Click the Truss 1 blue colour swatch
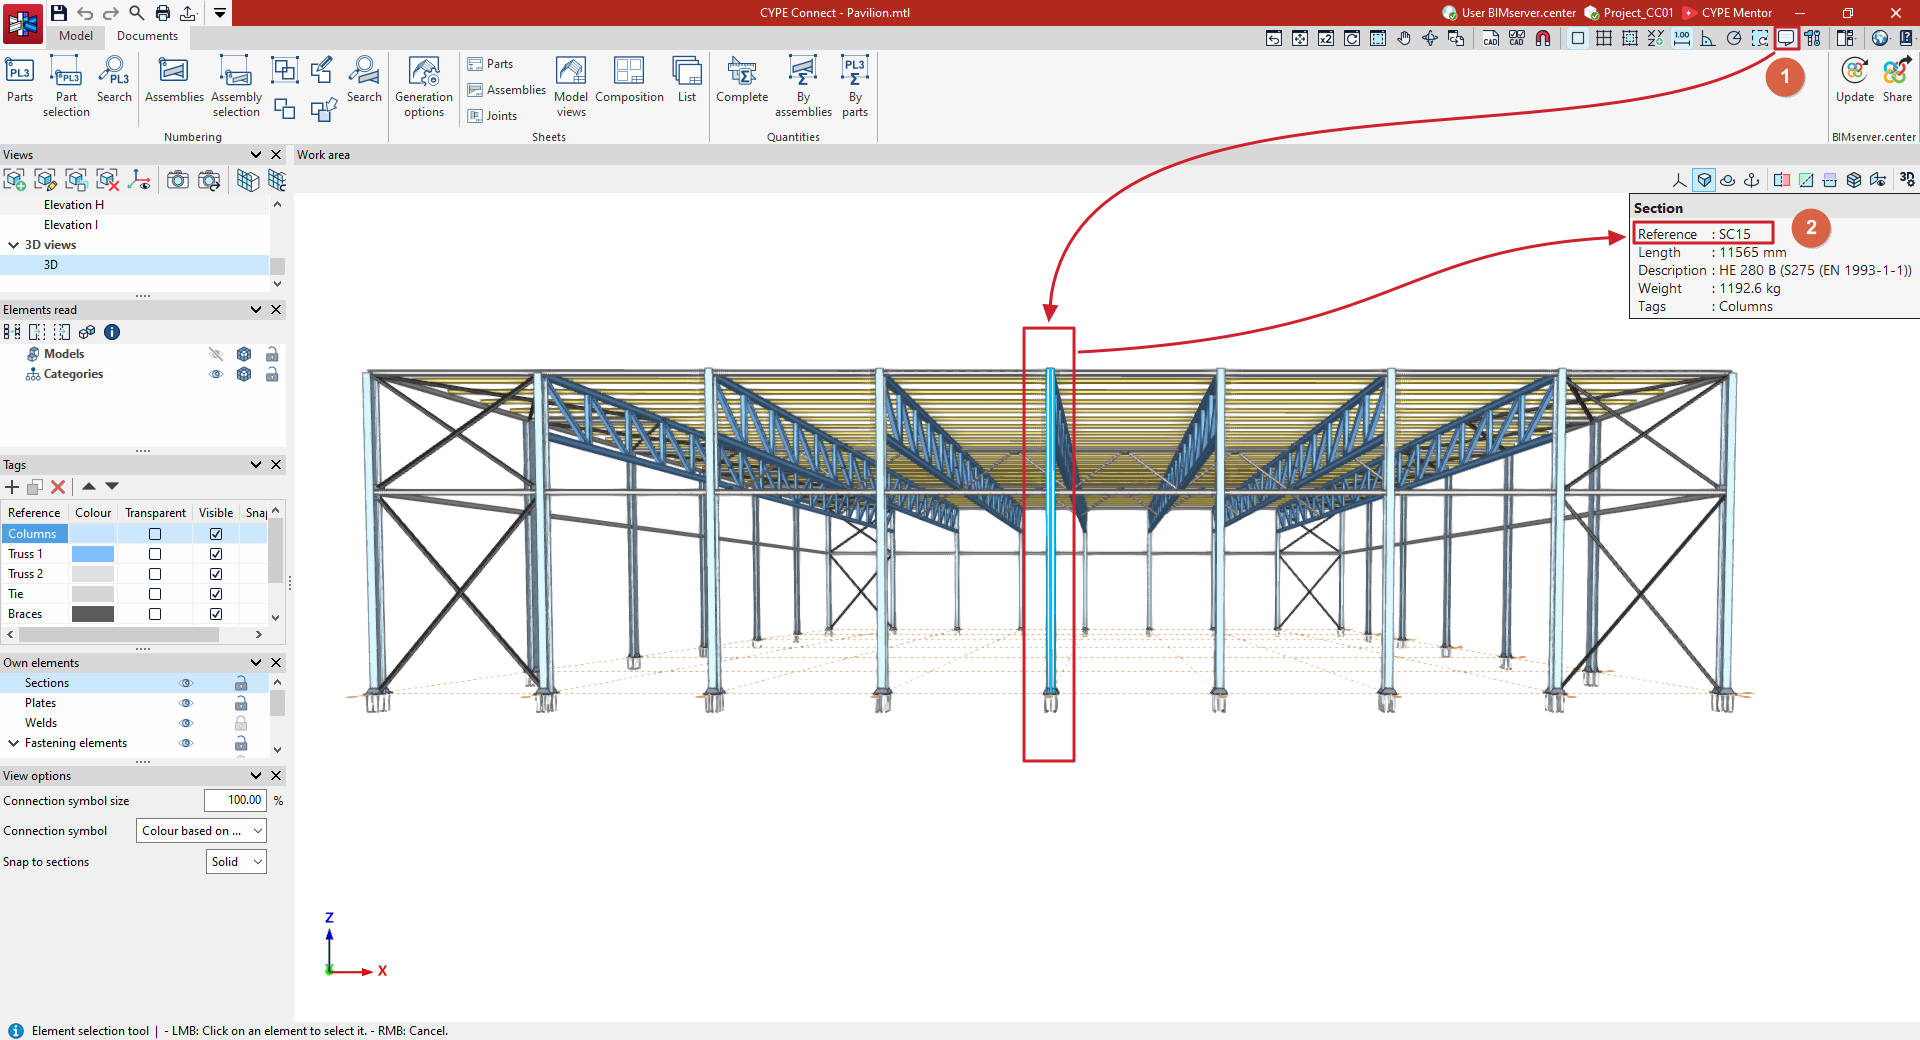The image size is (1920, 1040). pos(93,554)
